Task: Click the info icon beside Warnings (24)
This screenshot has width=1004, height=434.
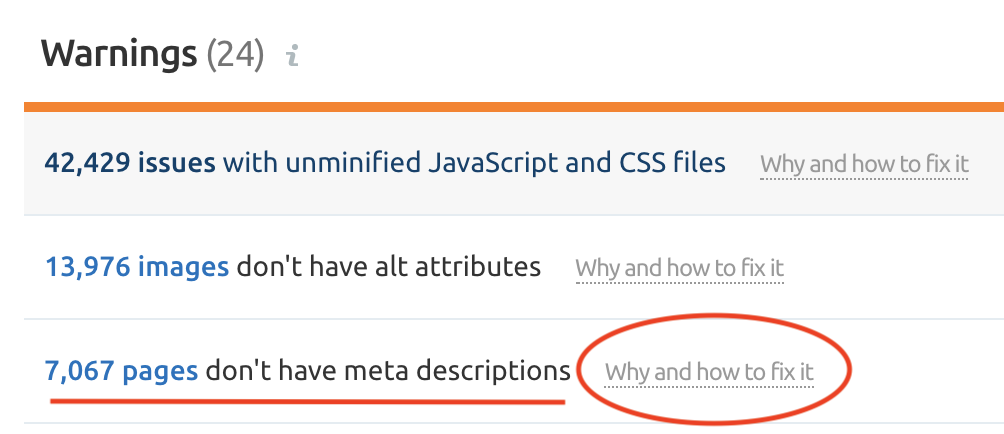Action: point(292,56)
